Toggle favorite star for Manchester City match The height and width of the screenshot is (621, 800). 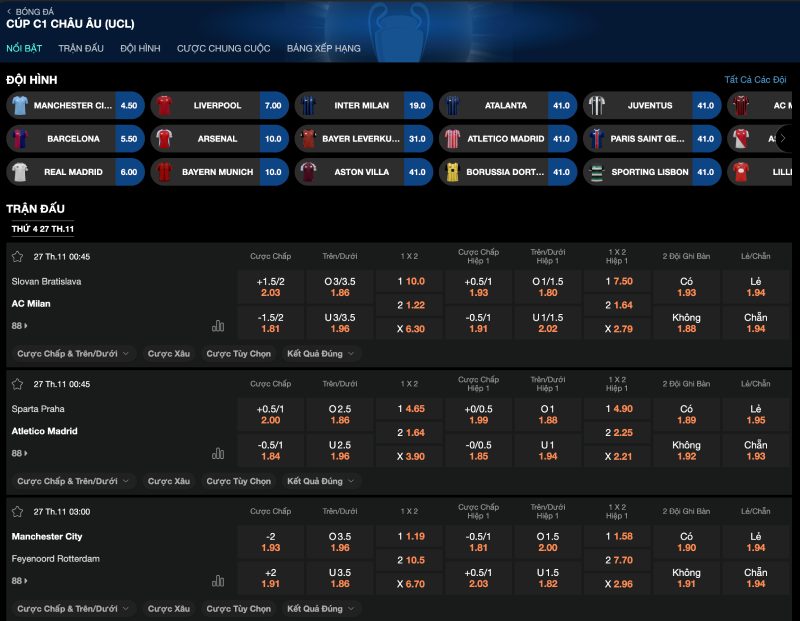(17, 511)
